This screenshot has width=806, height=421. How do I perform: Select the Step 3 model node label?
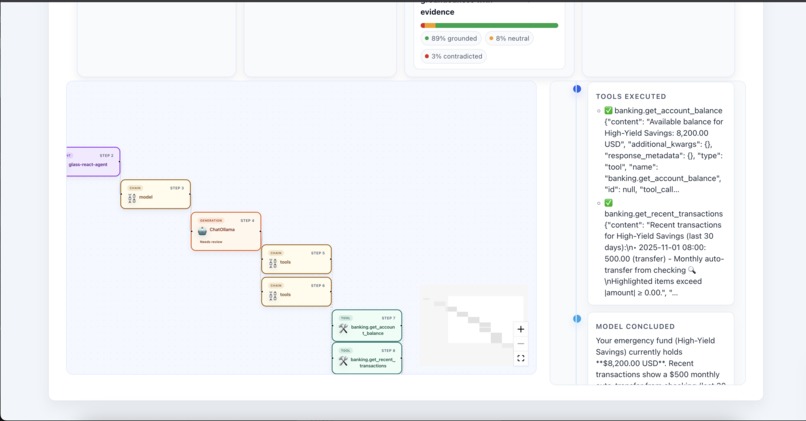[x=146, y=197]
